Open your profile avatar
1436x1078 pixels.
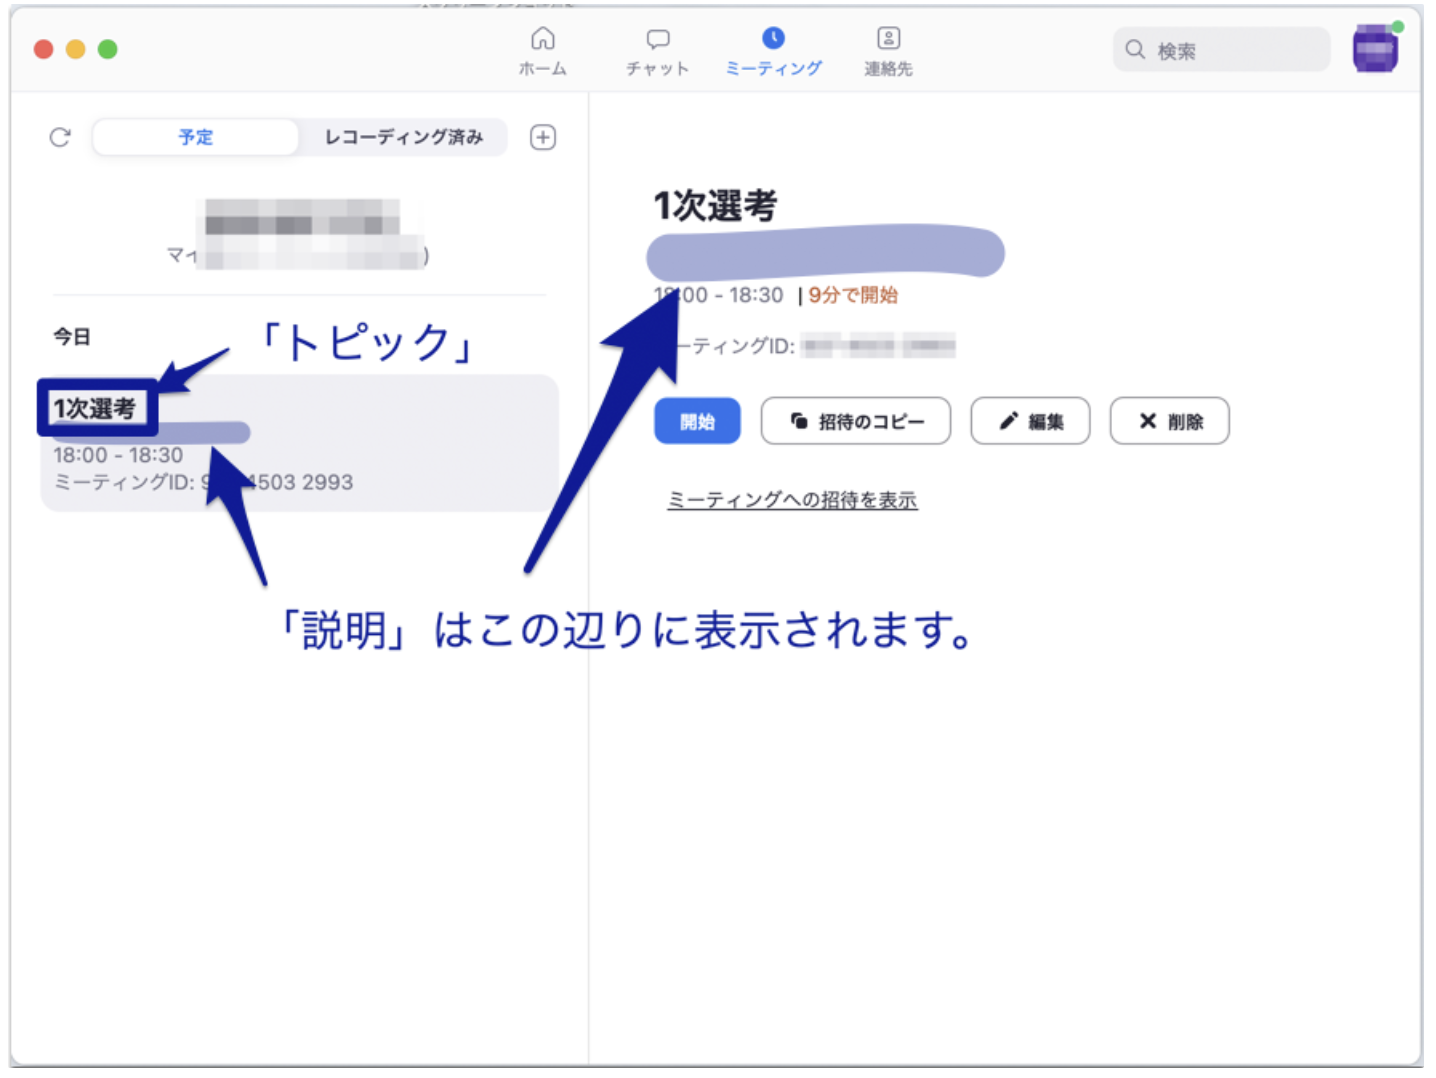point(1375,49)
